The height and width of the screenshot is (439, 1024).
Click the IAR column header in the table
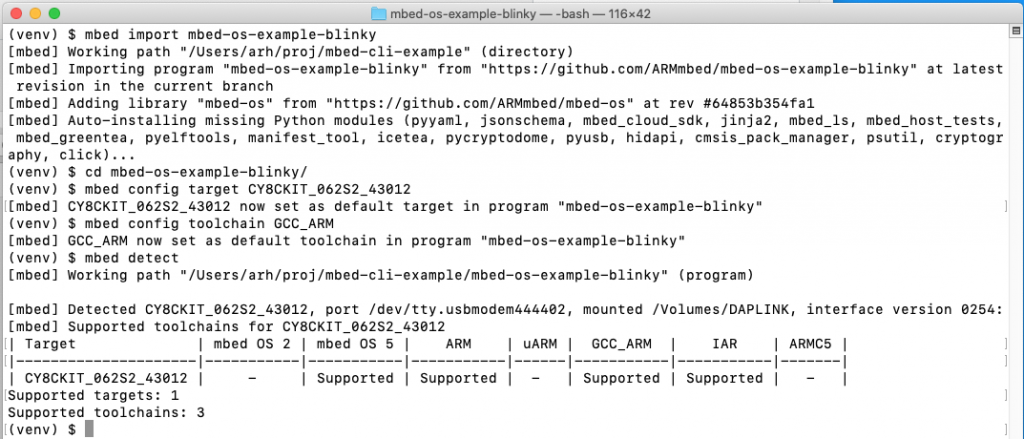(x=724, y=344)
